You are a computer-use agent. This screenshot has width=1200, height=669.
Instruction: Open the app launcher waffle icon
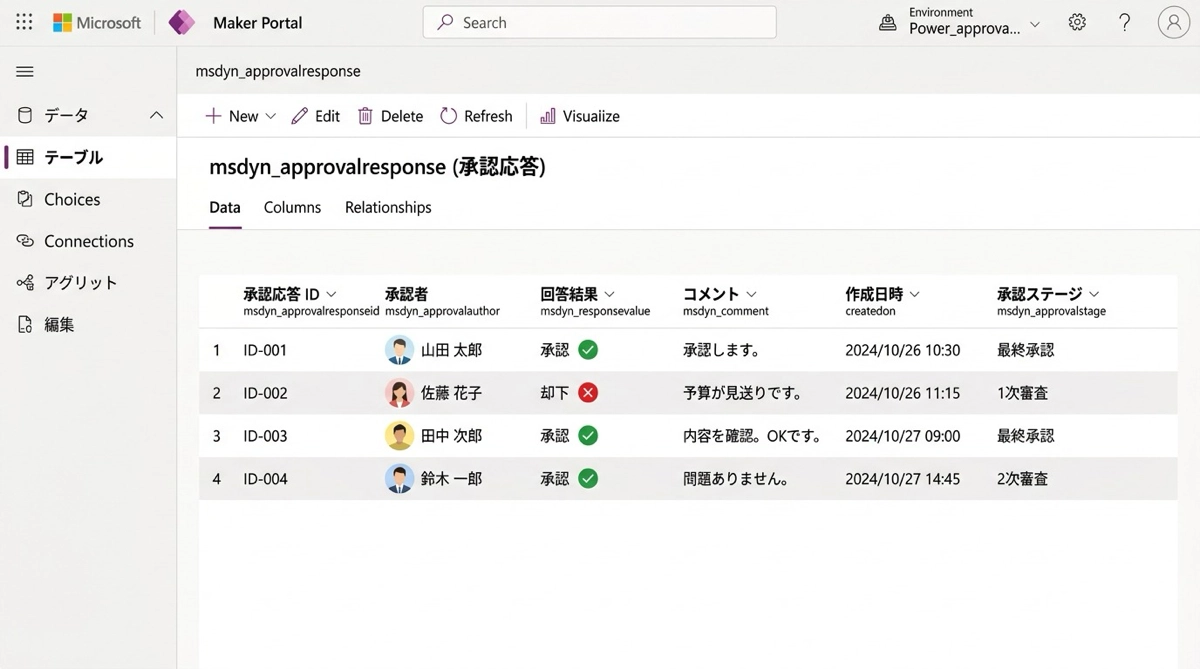[24, 22]
